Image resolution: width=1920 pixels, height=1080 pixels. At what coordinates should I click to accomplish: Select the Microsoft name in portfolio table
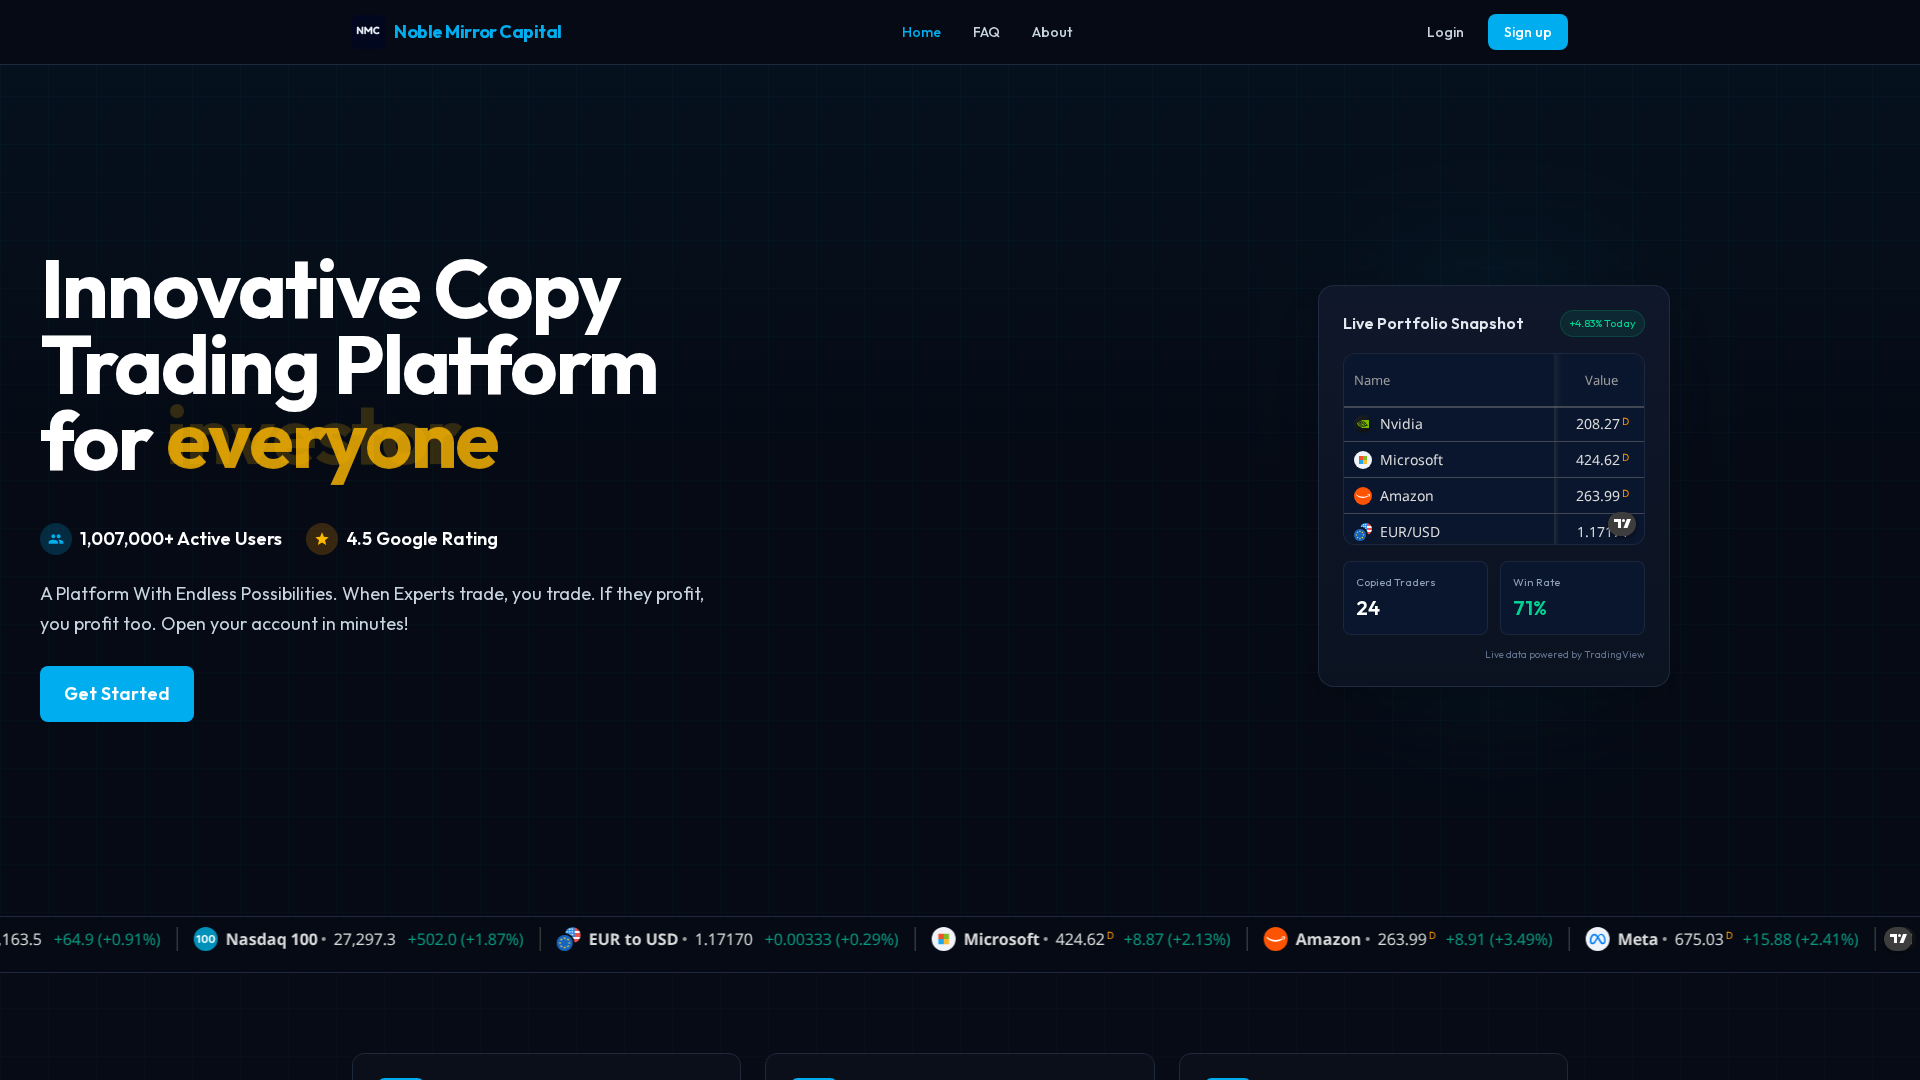tap(1411, 460)
